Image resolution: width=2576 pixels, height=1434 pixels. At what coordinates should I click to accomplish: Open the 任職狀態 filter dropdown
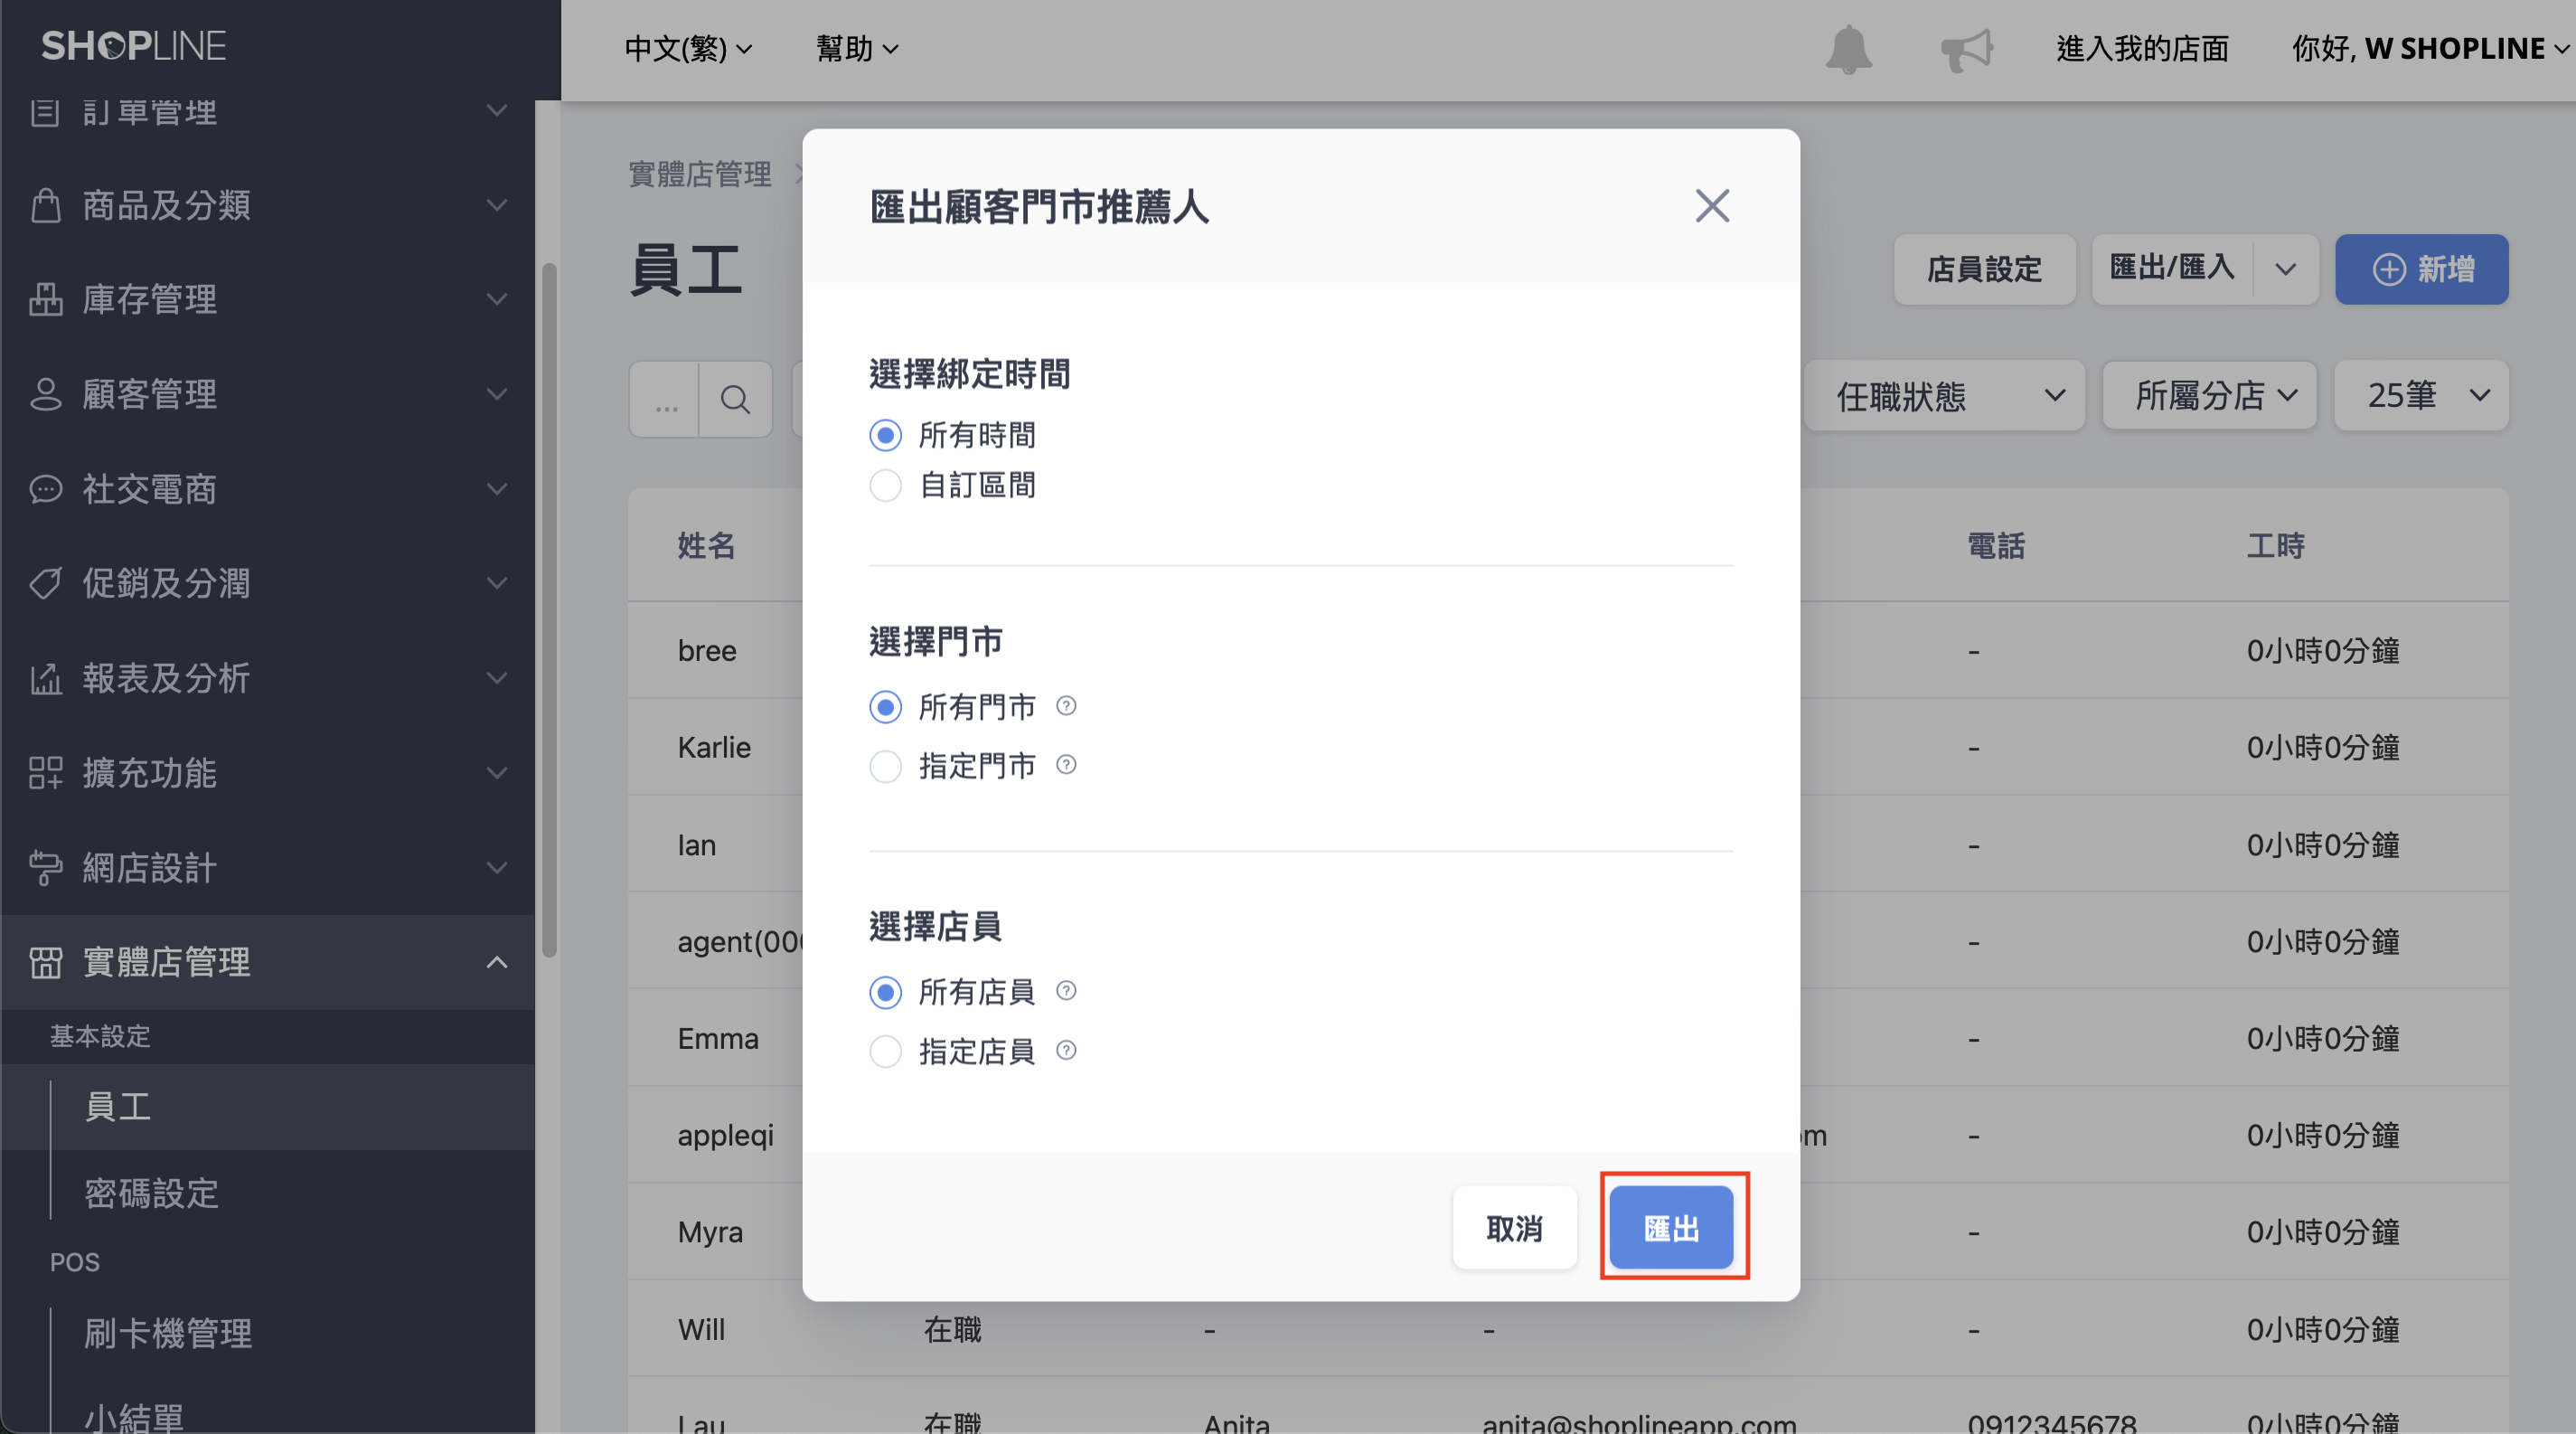(1945, 396)
